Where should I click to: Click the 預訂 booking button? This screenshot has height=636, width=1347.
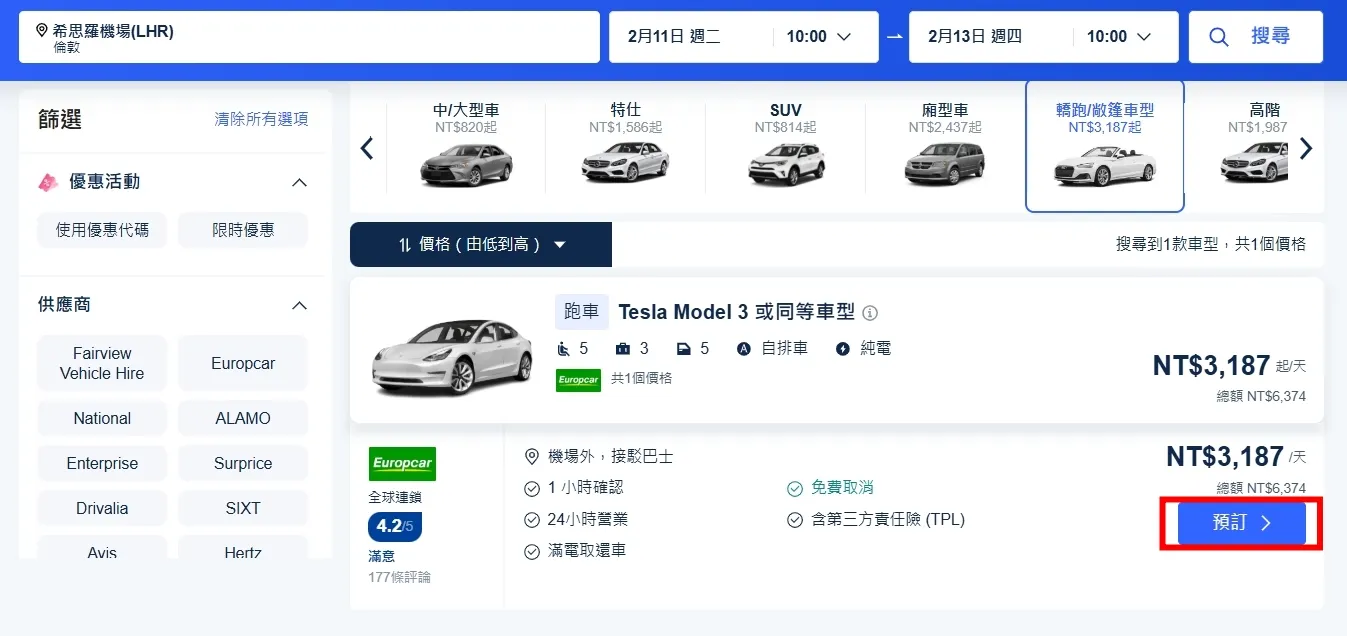(x=1242, y=523)
